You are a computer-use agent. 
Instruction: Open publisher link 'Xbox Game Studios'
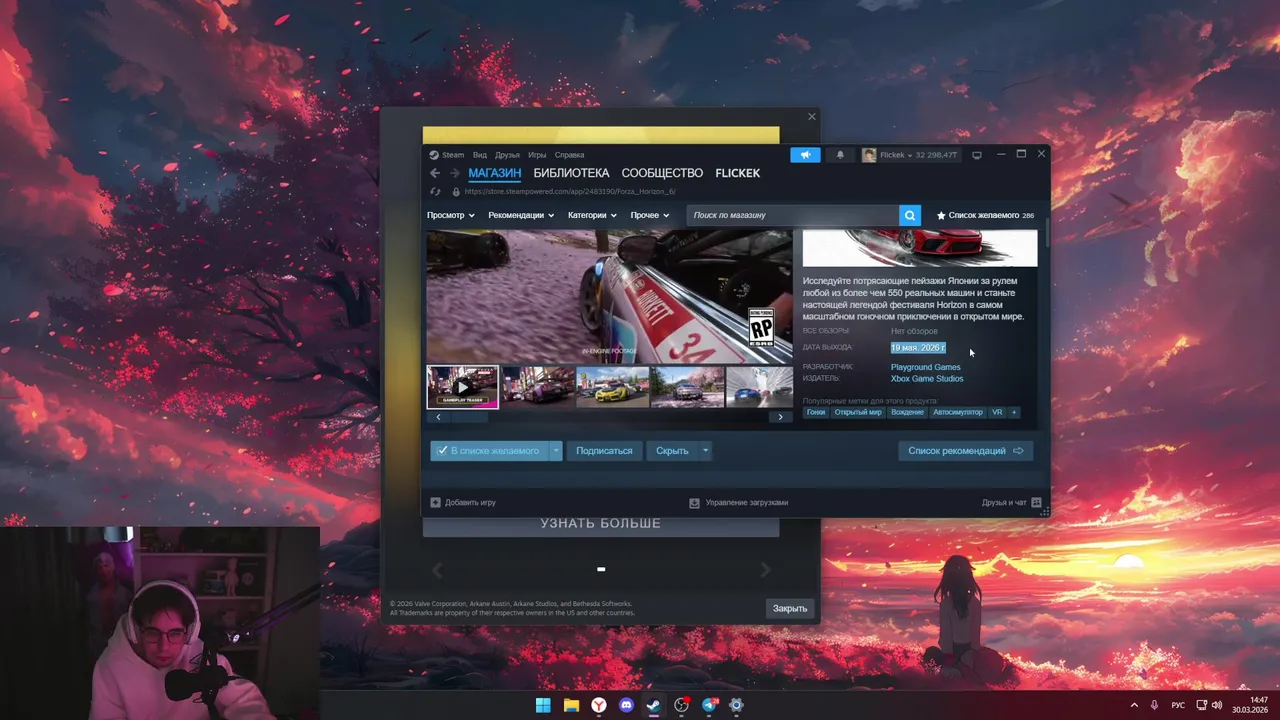[x=926, y=379]
